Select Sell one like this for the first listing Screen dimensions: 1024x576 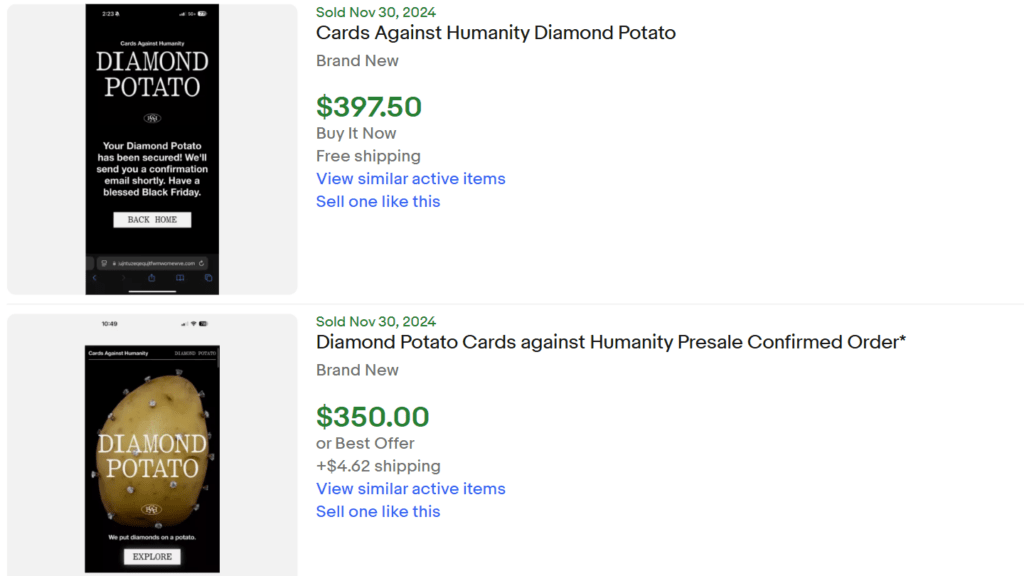click(378, 201)
